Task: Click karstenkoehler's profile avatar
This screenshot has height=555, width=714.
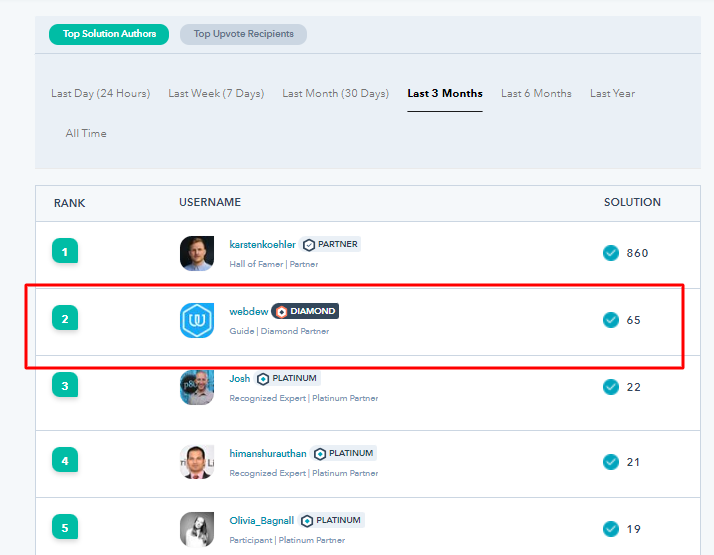Action: 197,253
